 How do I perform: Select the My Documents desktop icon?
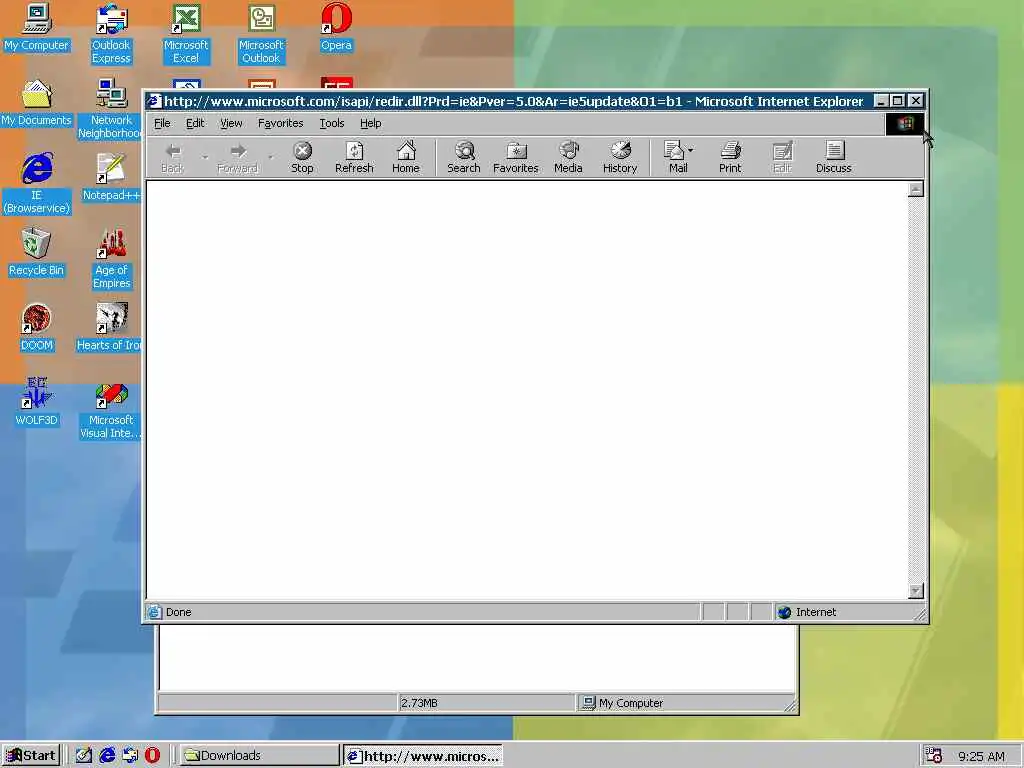36,103
